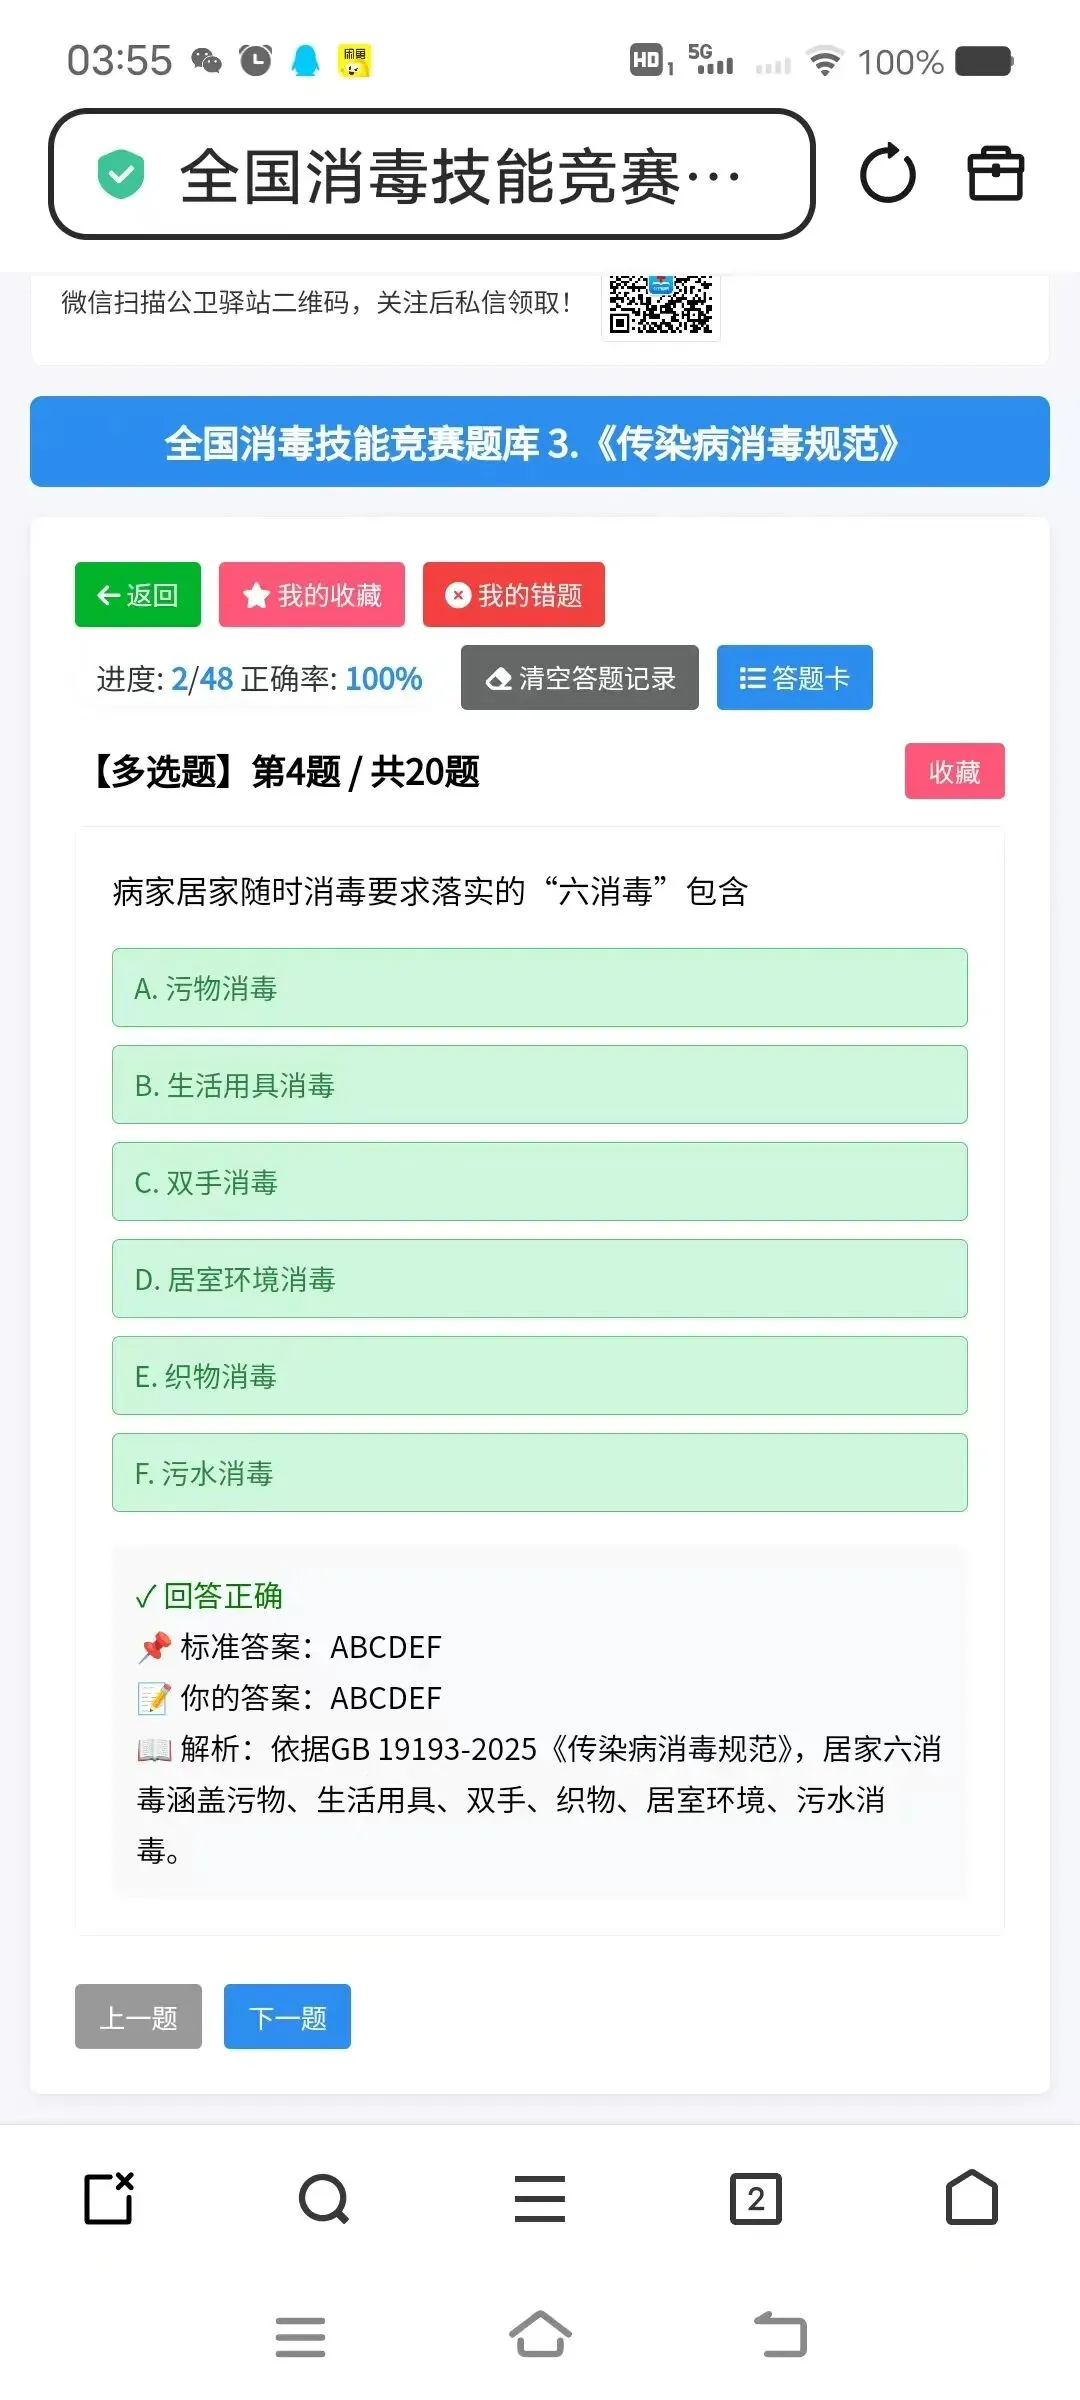Show open tabs counter with 2
The image size is (1080, 2400).
coord(756,2199)
